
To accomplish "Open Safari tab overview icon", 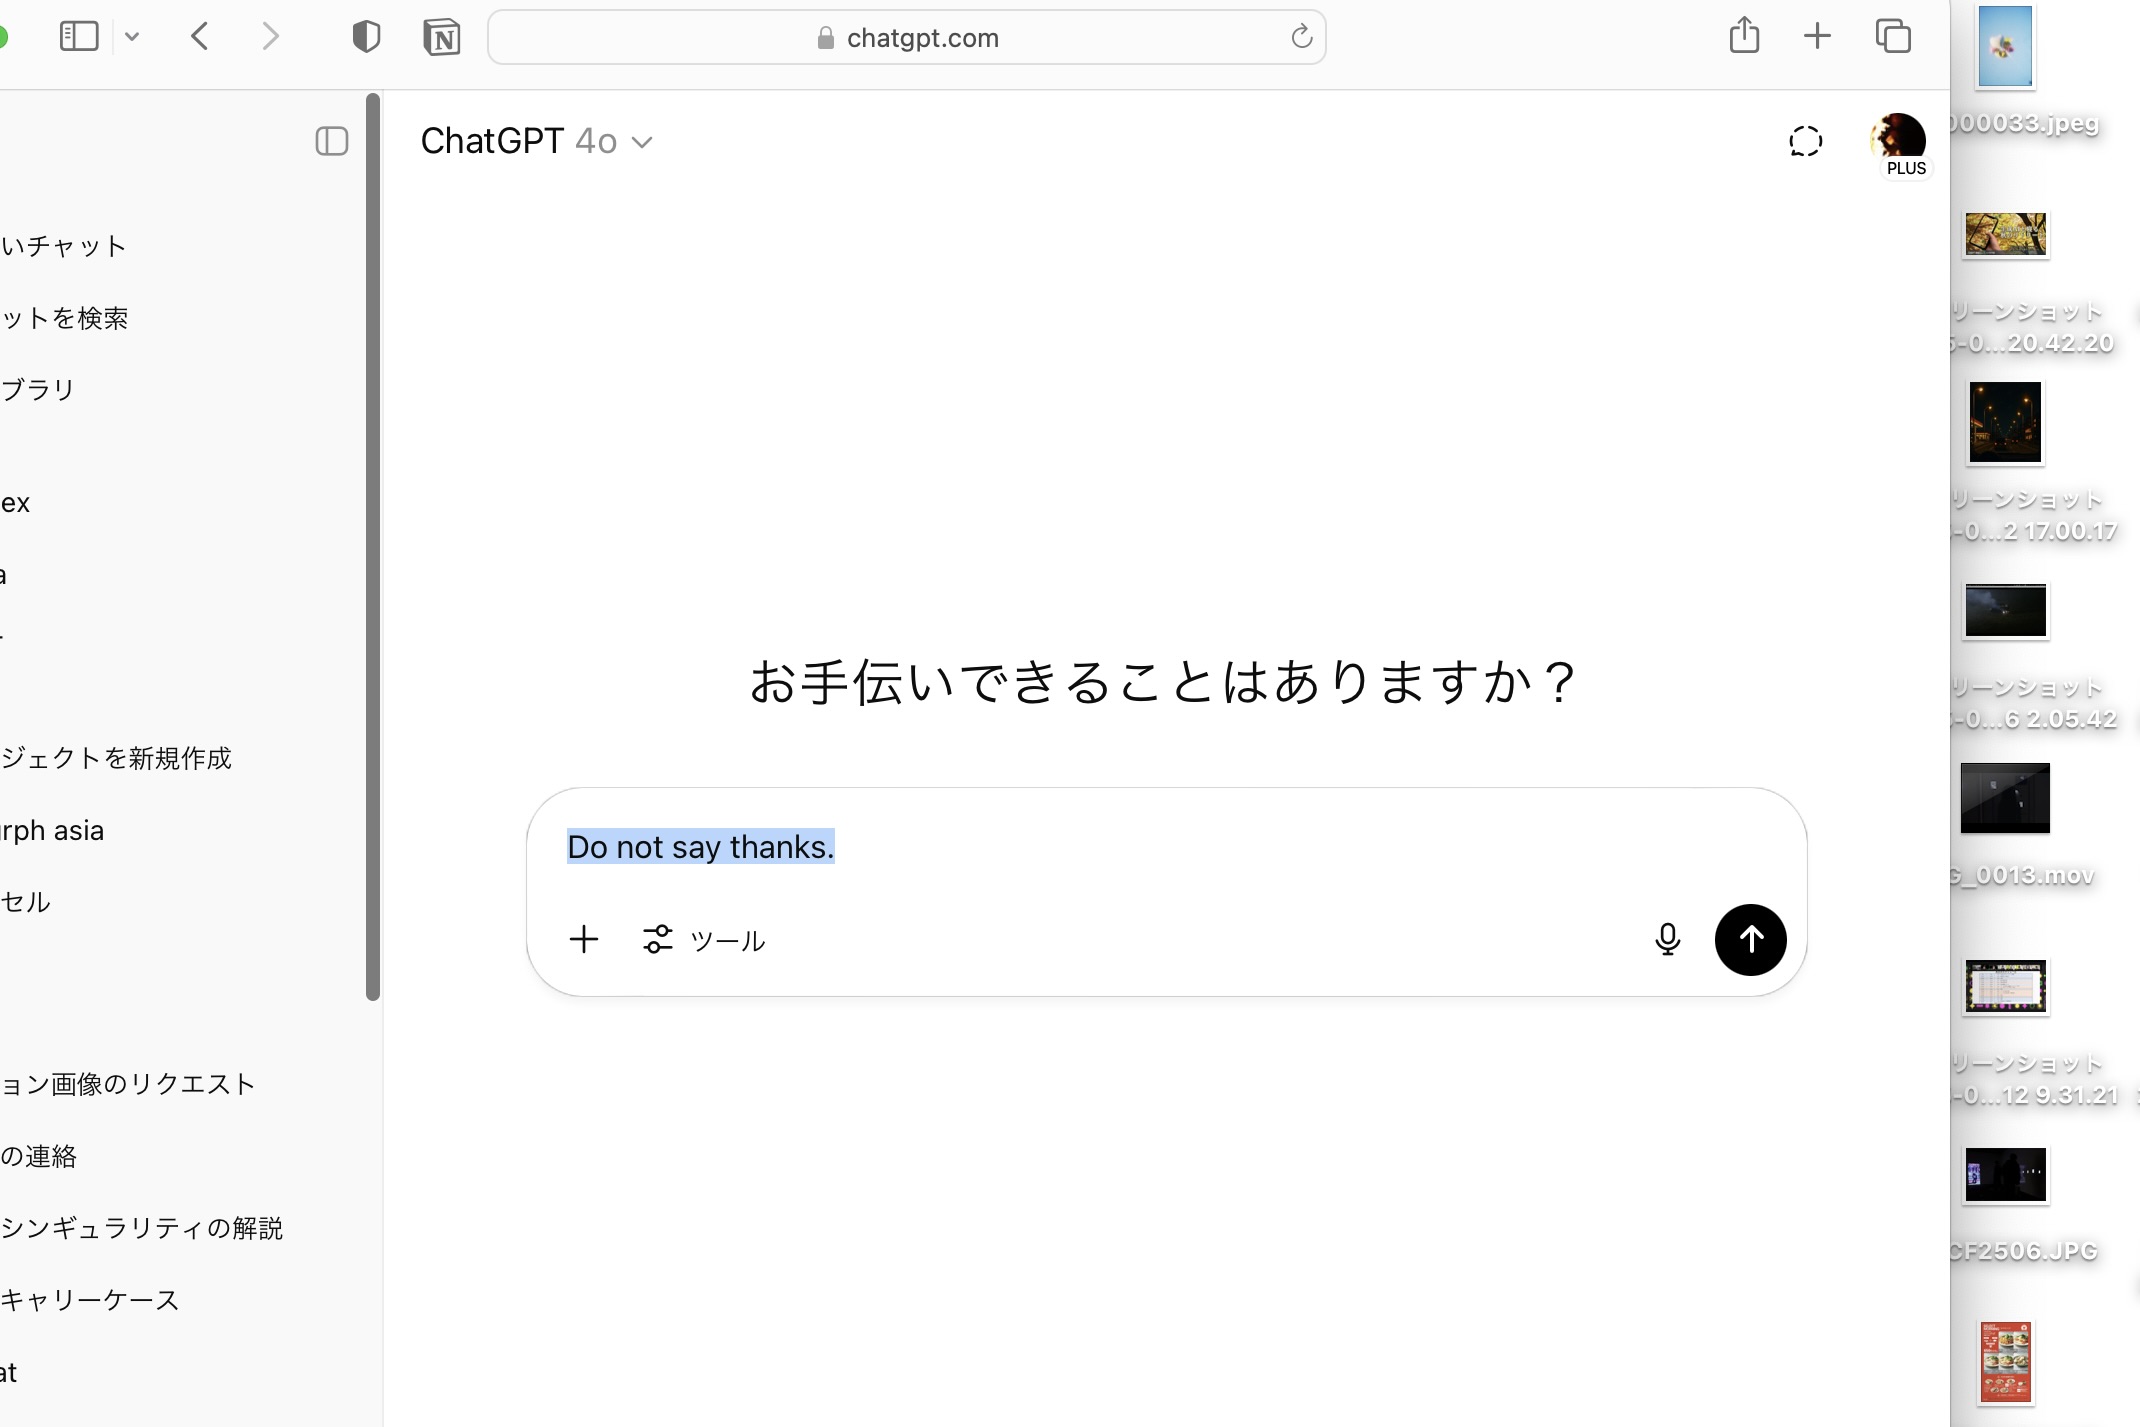I will tap(1893, 37).
